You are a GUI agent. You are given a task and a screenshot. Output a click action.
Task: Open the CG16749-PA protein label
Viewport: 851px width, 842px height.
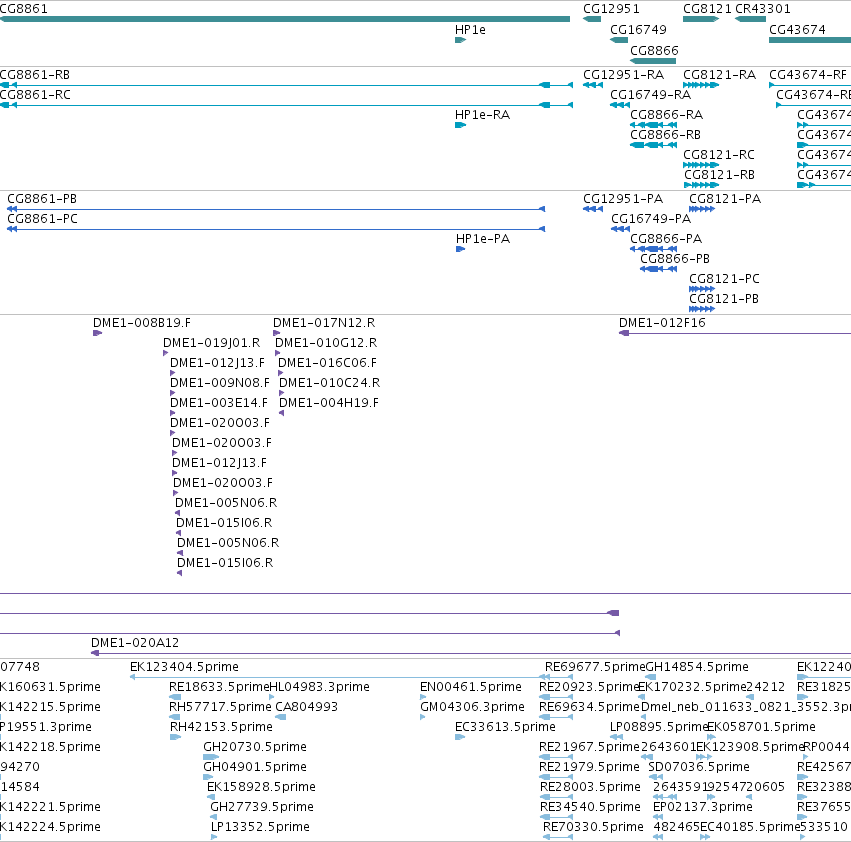point(651,219)
